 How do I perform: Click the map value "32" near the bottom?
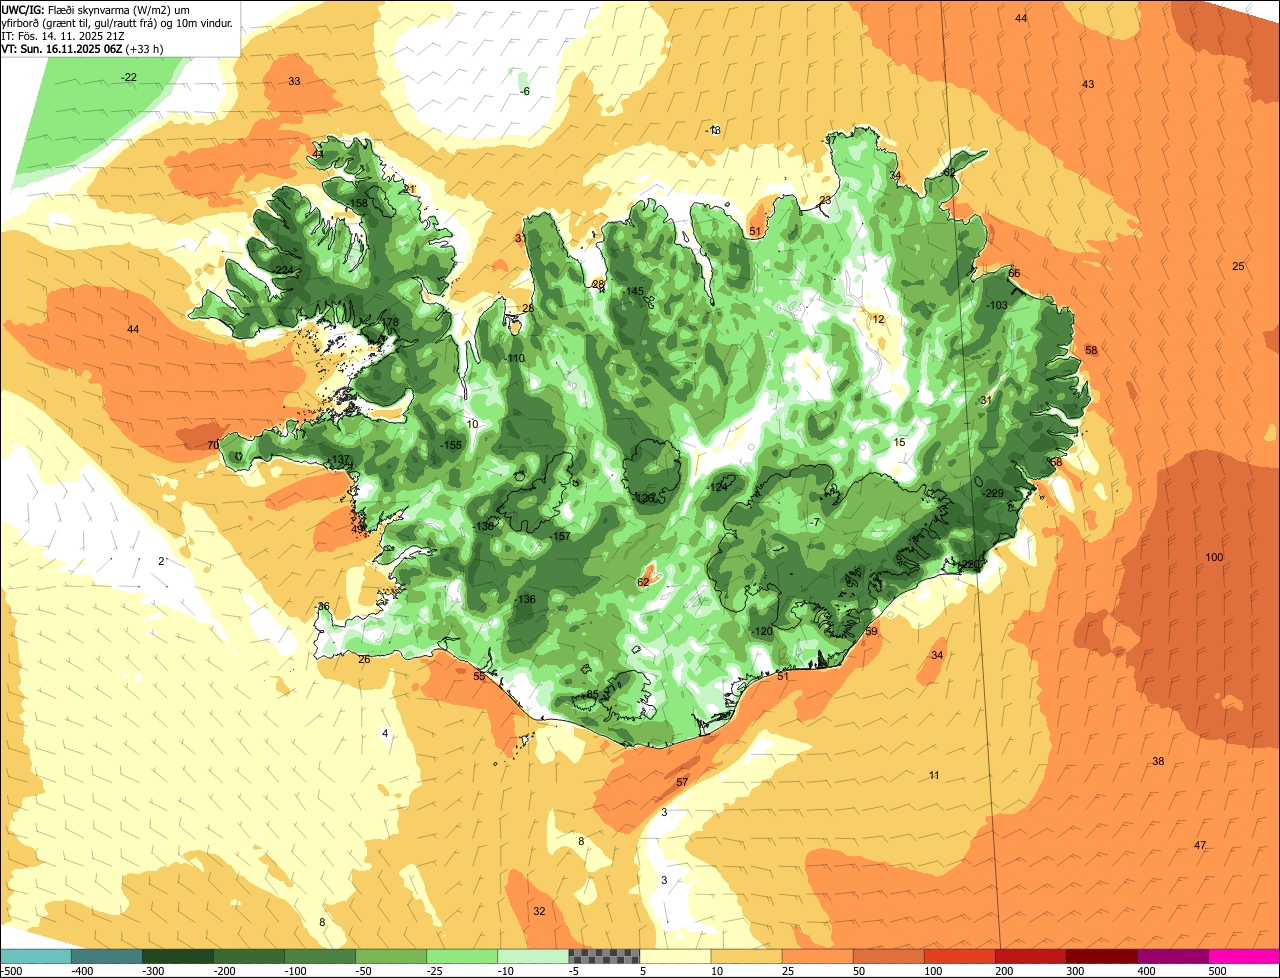539,911
